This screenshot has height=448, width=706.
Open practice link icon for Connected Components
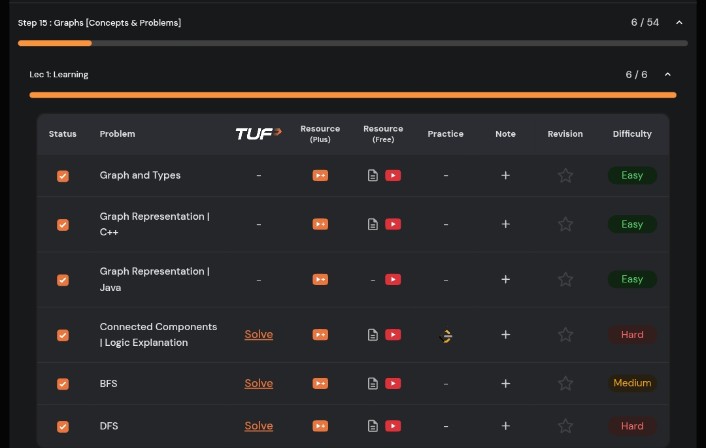[445, 336]
